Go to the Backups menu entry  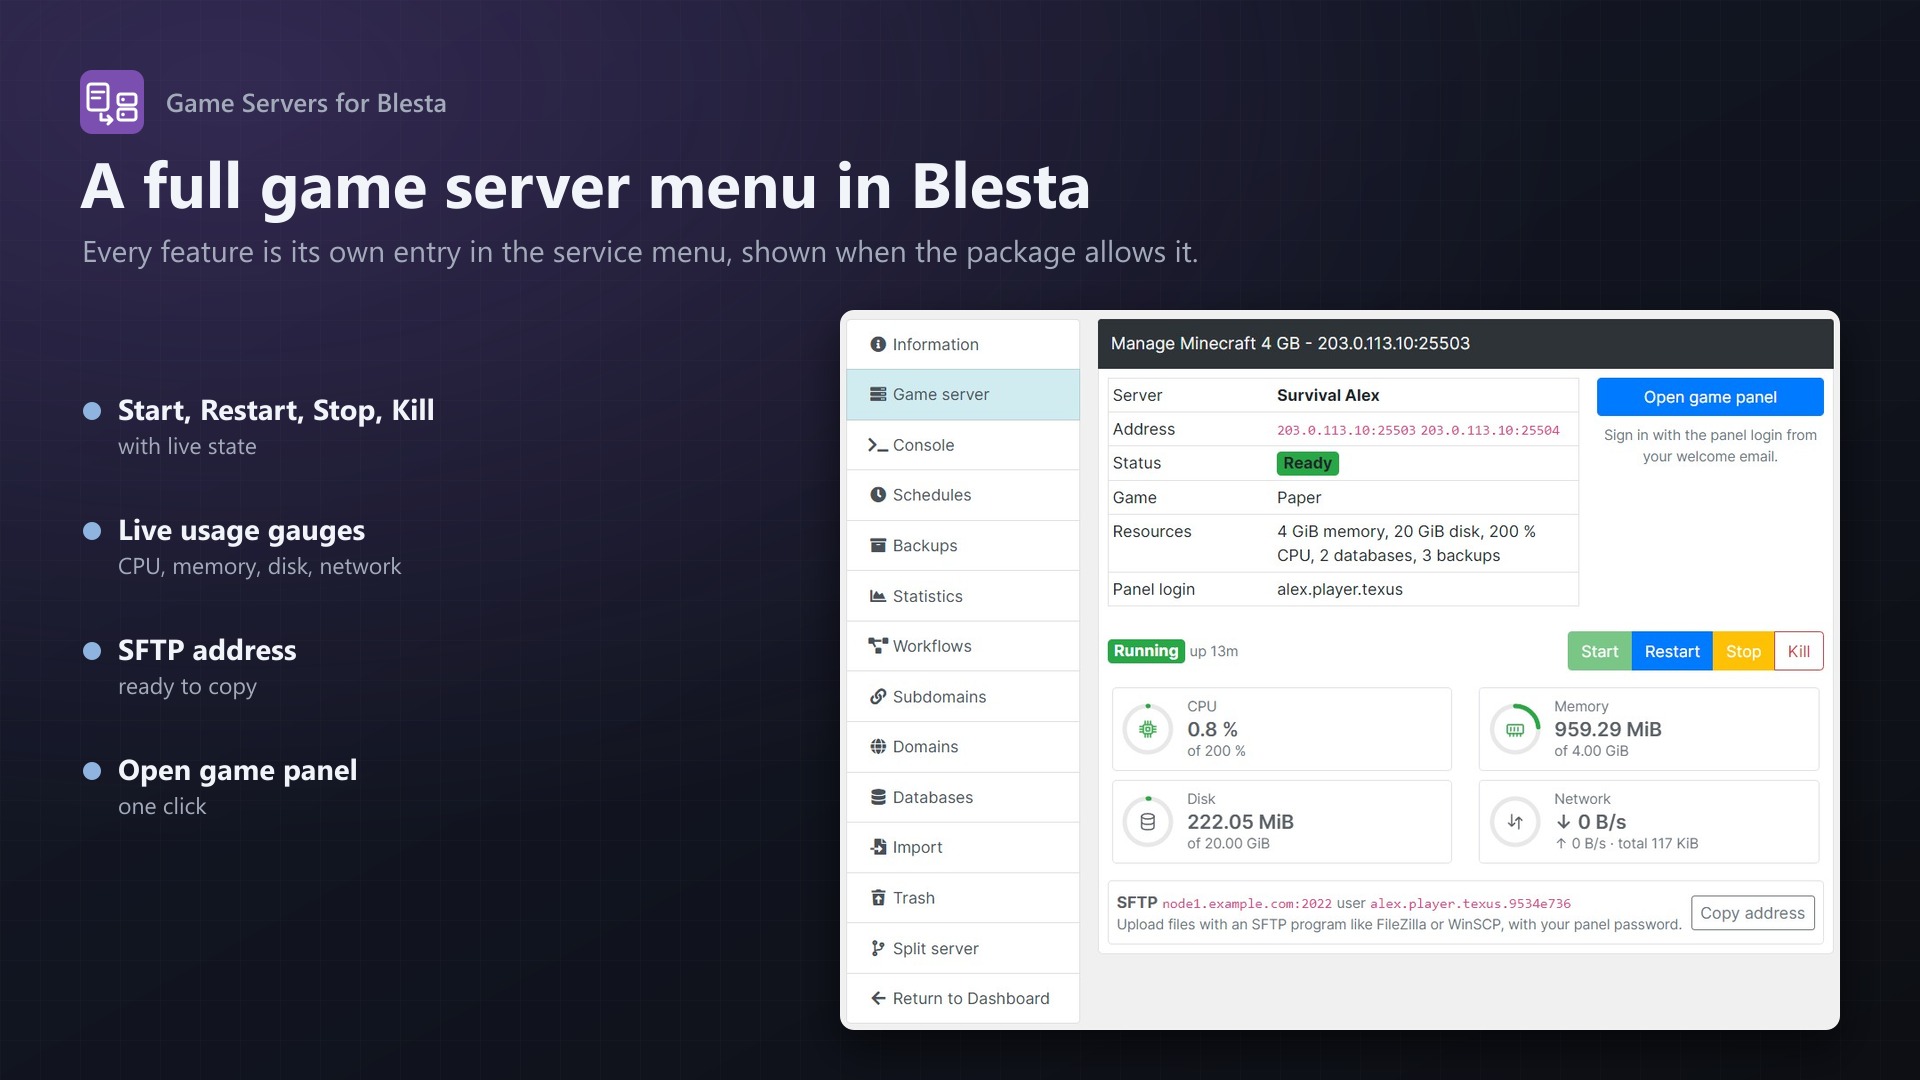[x=963, y=545]
